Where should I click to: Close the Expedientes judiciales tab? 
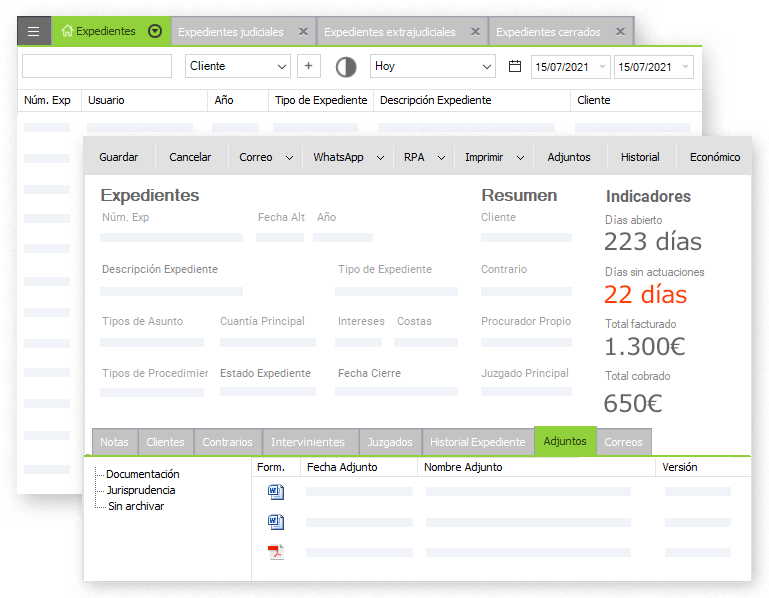click(x=304, y=32)
